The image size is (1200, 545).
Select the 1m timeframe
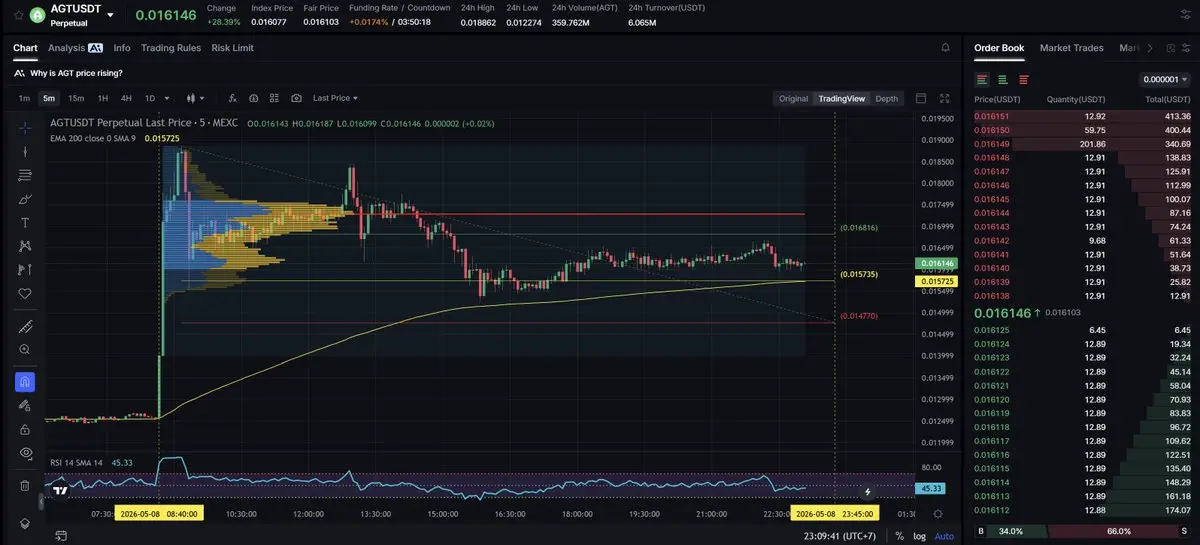click(x=24, y=98)
